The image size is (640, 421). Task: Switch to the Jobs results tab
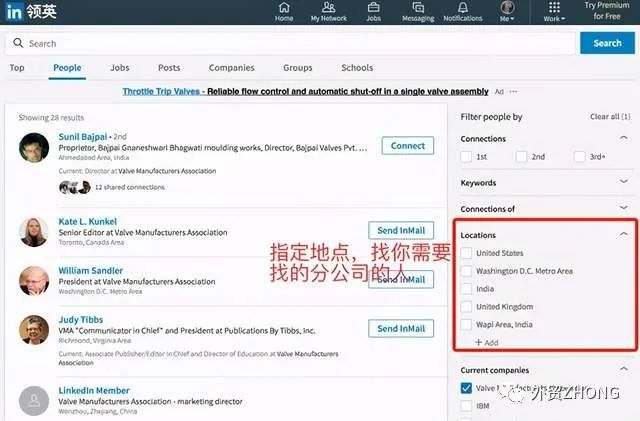120,68
